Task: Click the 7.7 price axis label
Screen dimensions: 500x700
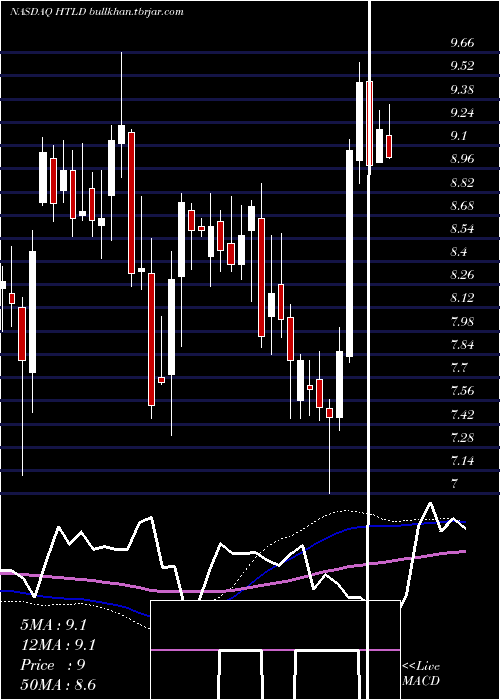Action: (x=459, y=368)
